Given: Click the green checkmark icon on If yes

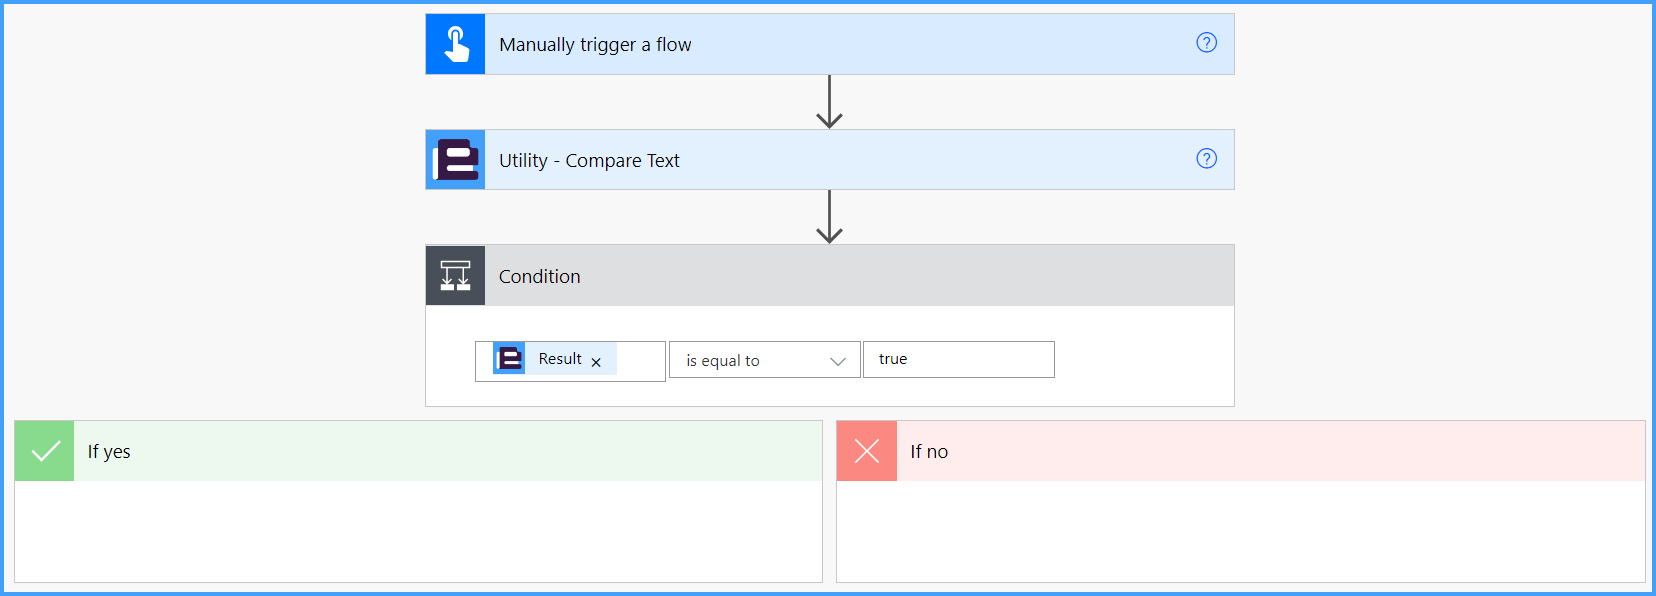Looking at the screenshot, I should click(x=45, y=452).
